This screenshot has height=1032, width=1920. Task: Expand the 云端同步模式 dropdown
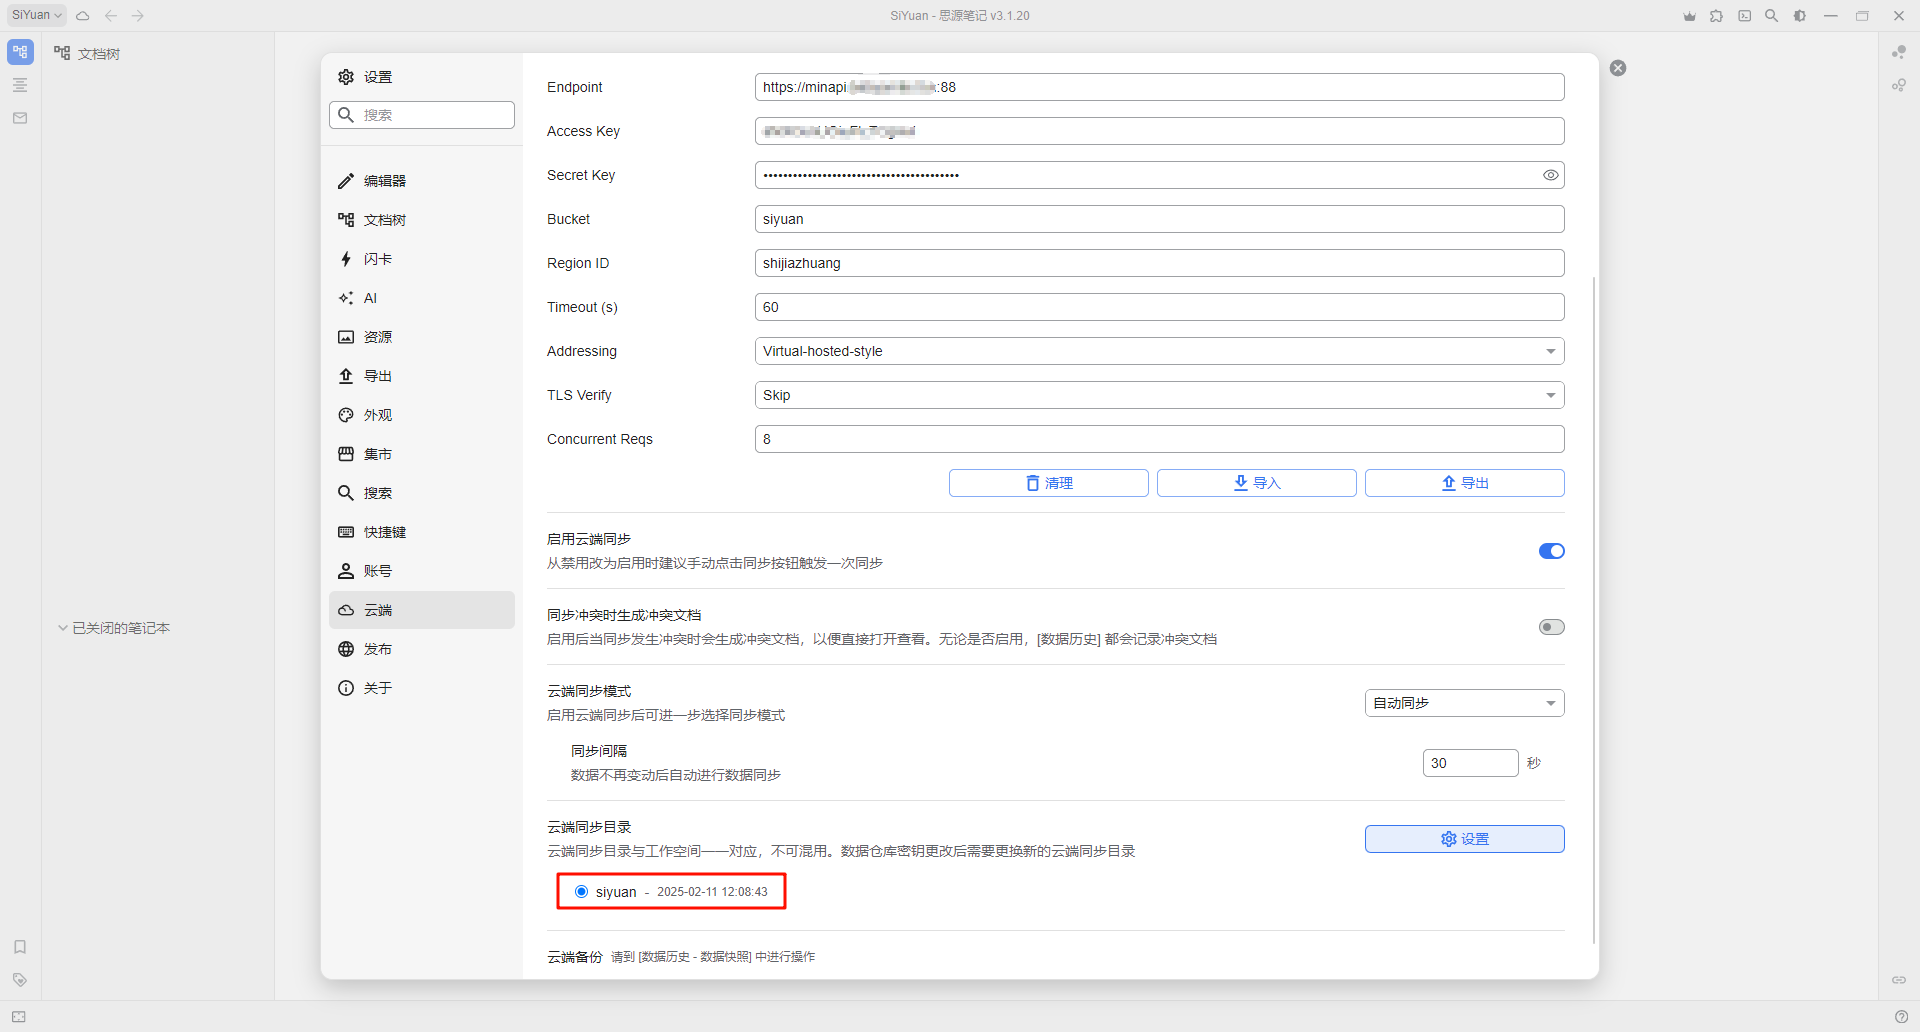point(1464,703)
